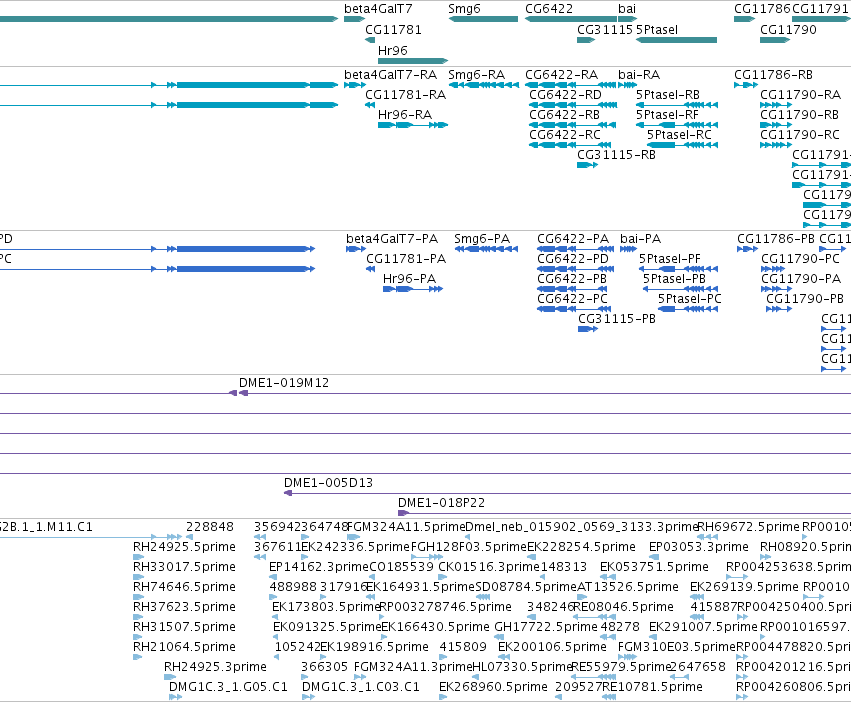Viewport: 851px width, 702px height.
Task: Select the 5PtaseI gene bar glyph
Action: [x=676, y=40]
